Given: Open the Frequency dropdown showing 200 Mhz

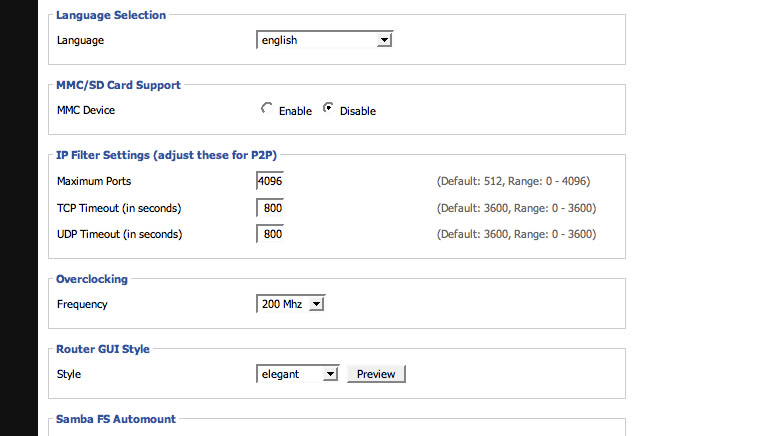Looking at the screenshot, I should [x=291, y=304].
